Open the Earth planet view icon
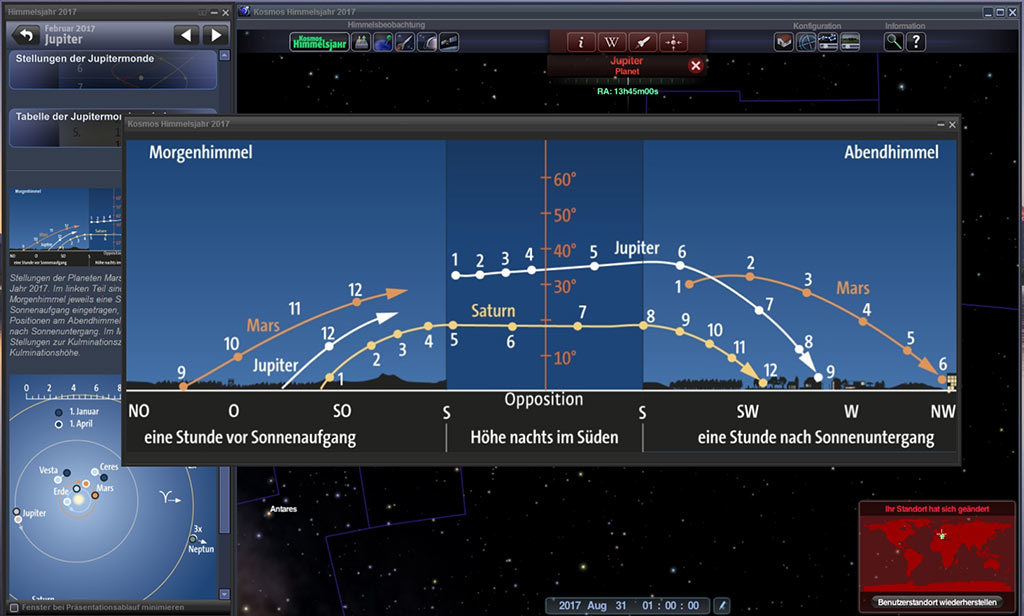 (383, 42)
